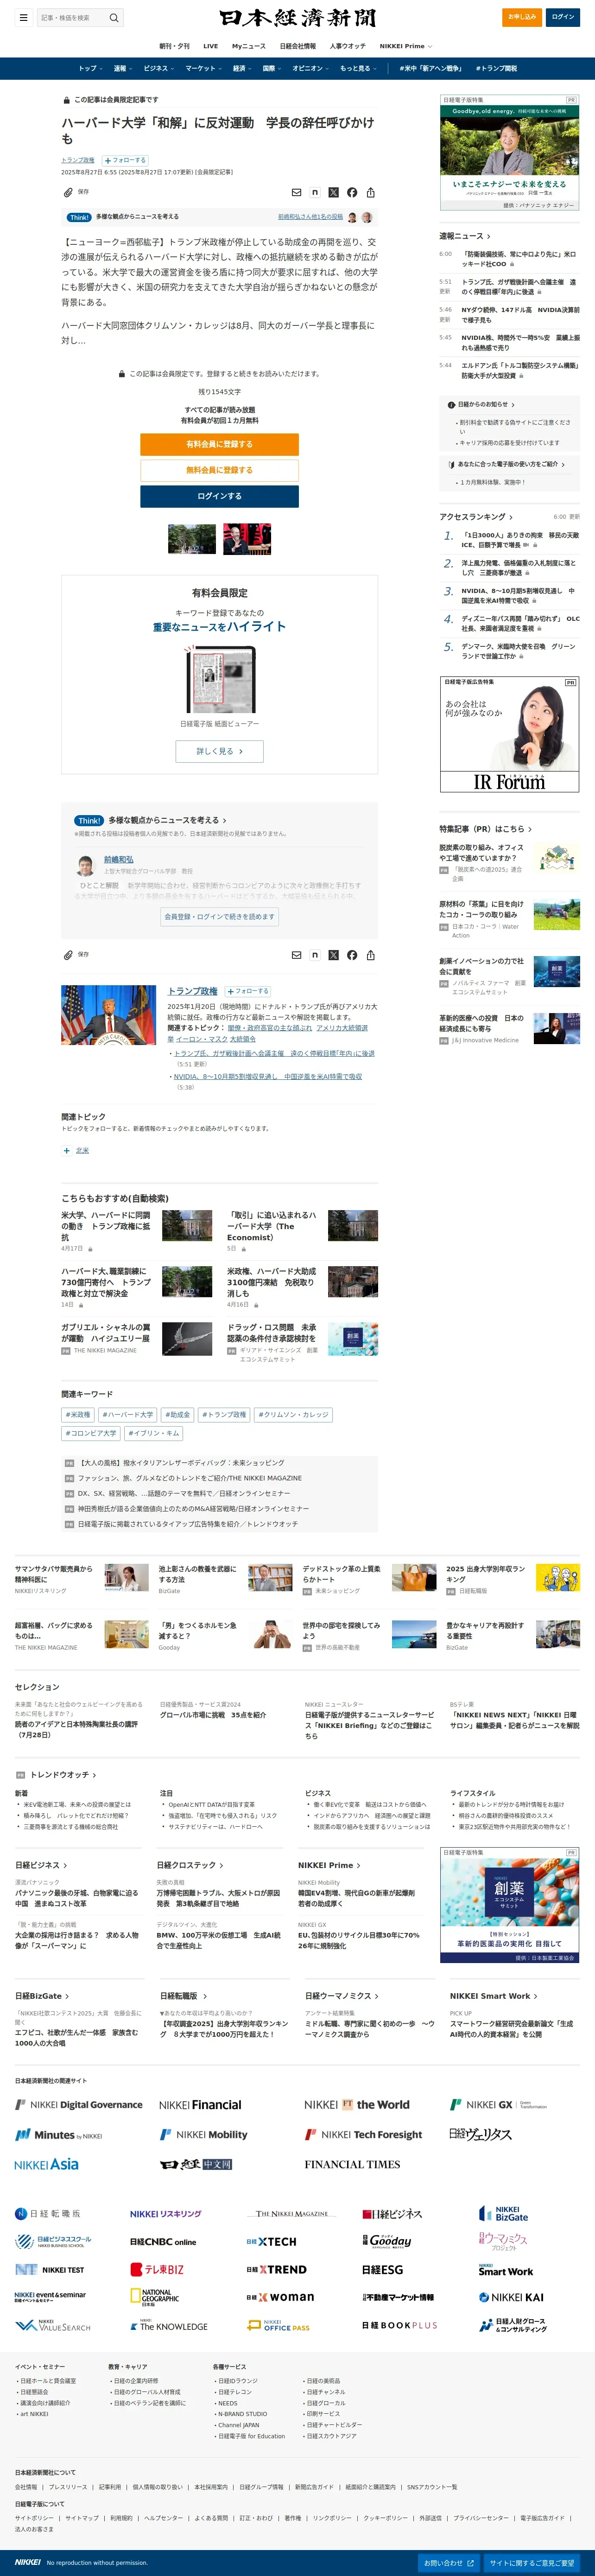Toggle フォローする beside the トランプ政権 tag under headline

pos(125,160)
